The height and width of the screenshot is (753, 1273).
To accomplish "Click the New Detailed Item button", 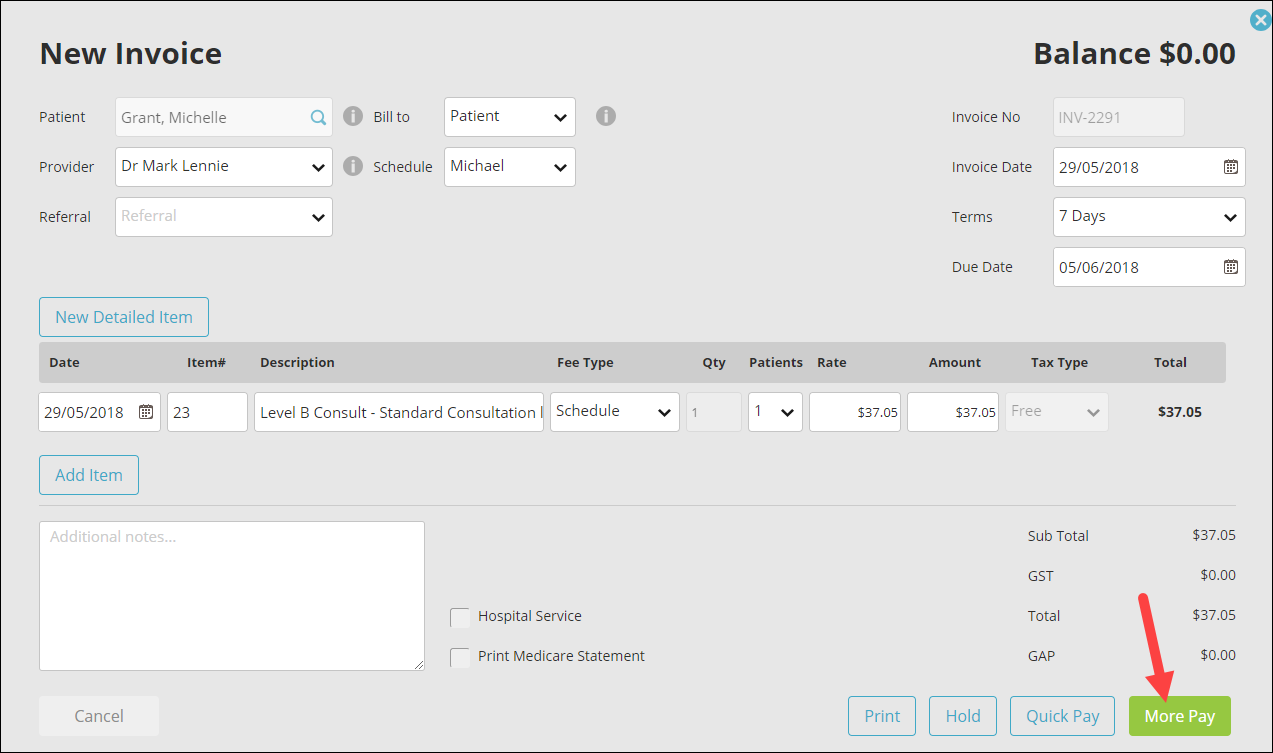I will click(124, 317).
